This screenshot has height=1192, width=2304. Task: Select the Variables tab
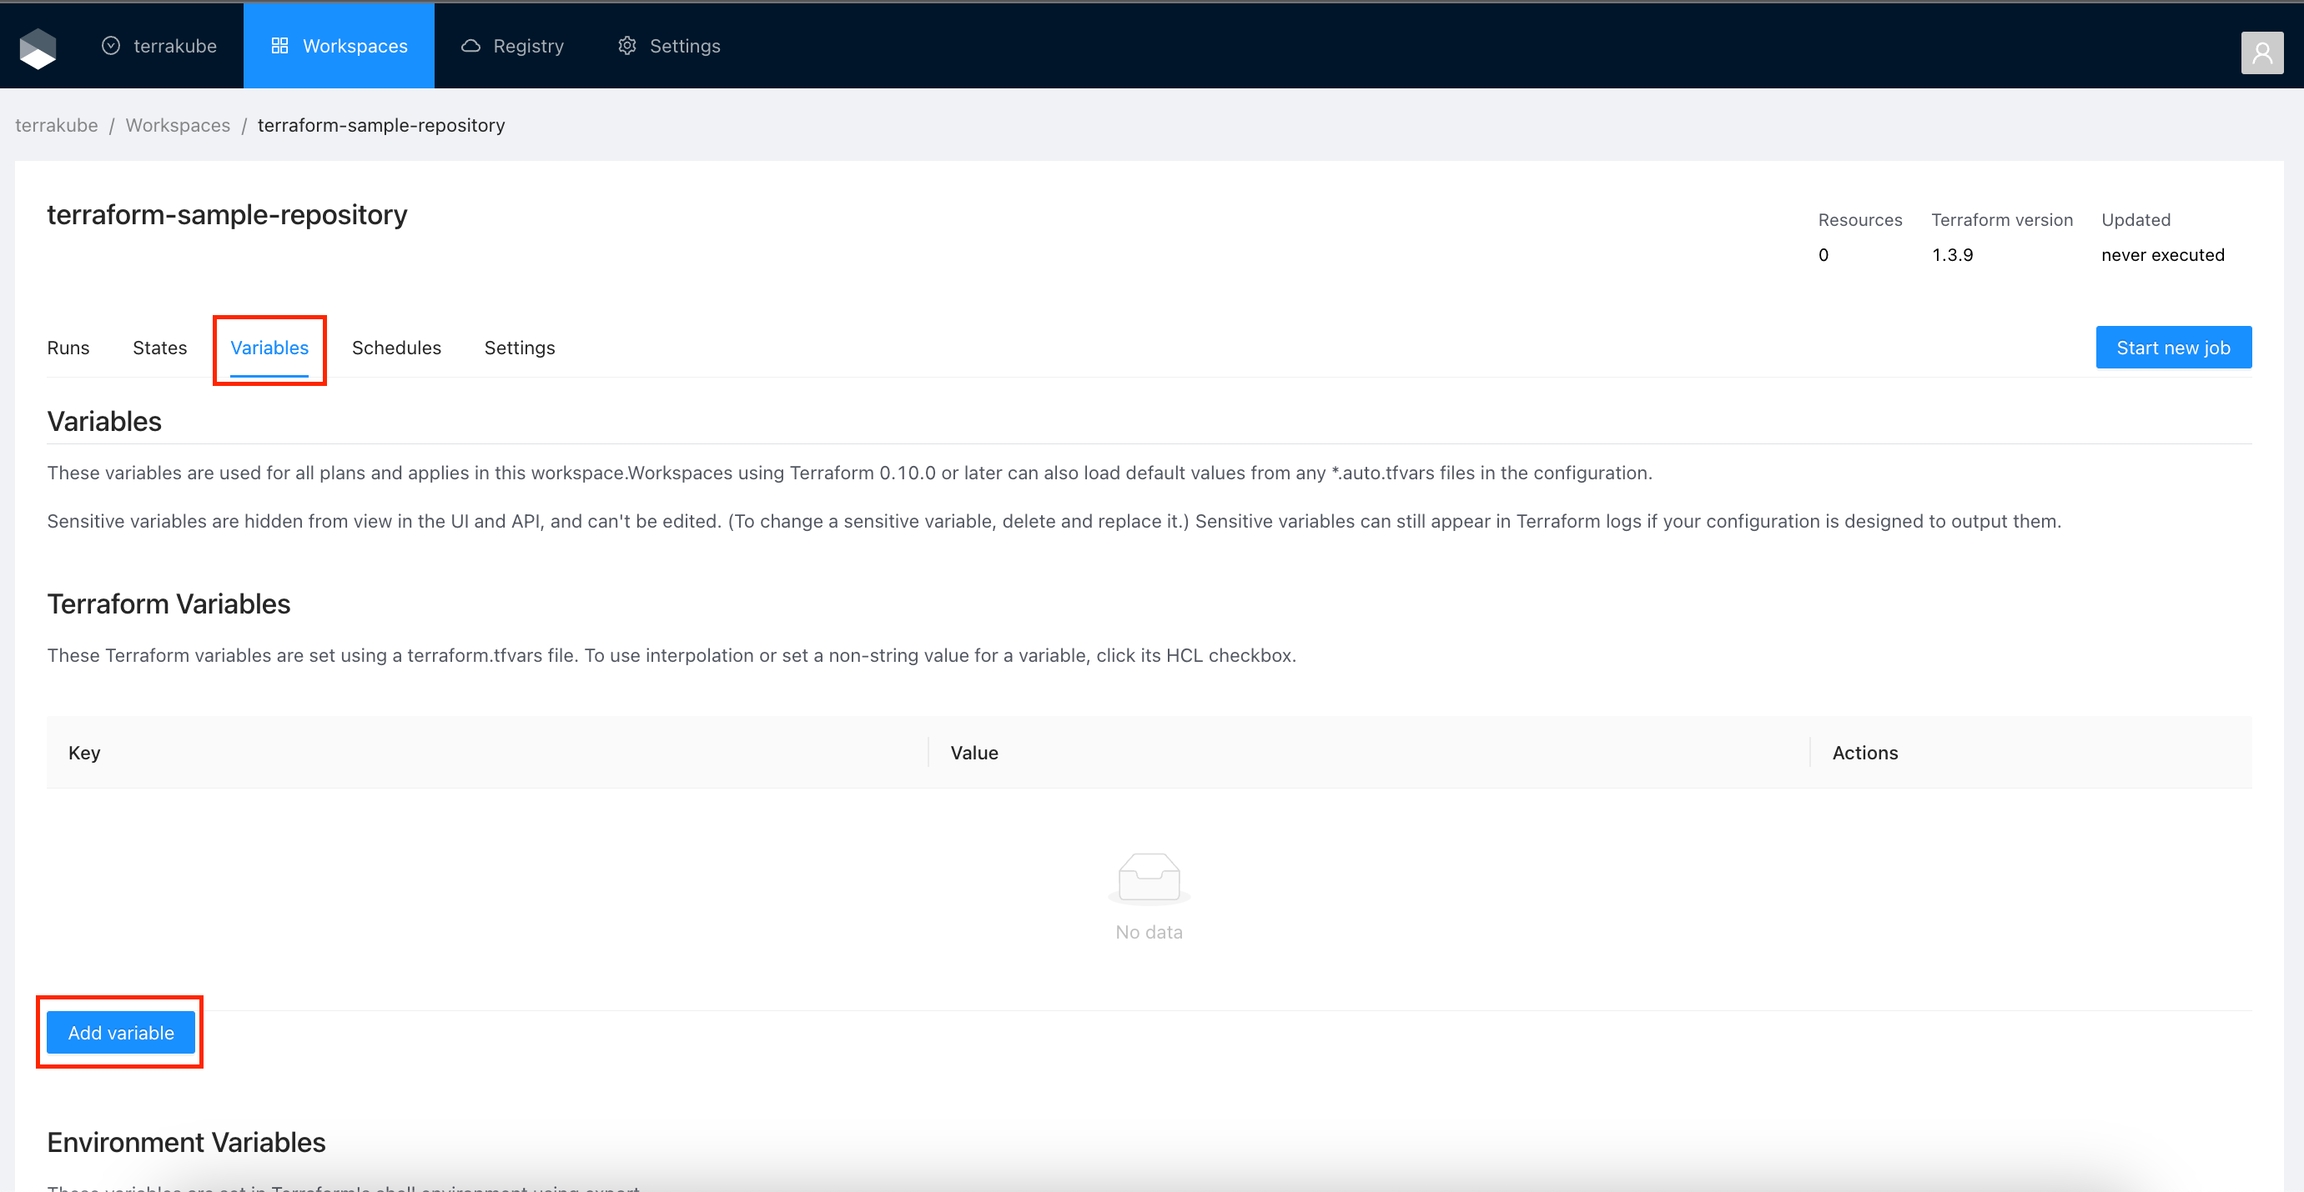coord(269,348)
